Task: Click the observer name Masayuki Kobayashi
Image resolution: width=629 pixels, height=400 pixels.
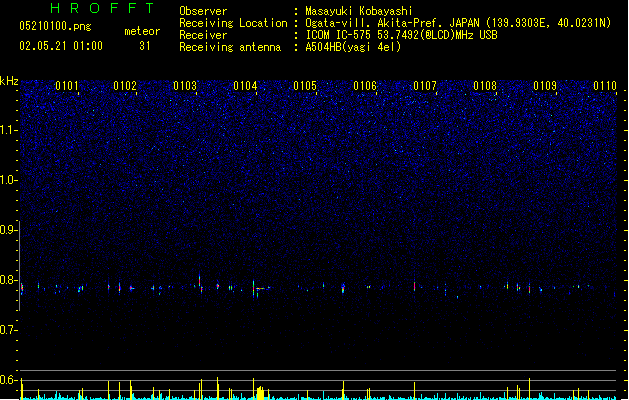Action: tap(359, 11)
